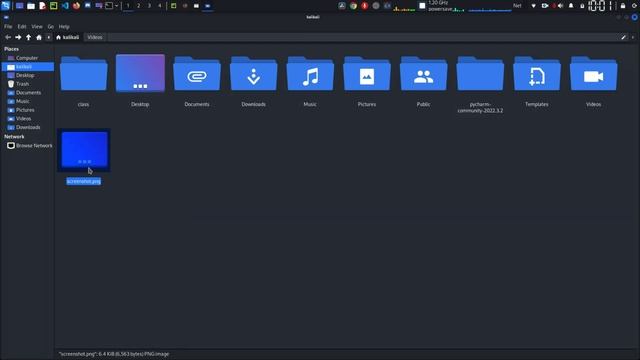Image resolution: width=640 pixels, height=360 pixels.
Task: Open the Kali applications menu icon
Action: pyautogui.click(x=5, y=6)
